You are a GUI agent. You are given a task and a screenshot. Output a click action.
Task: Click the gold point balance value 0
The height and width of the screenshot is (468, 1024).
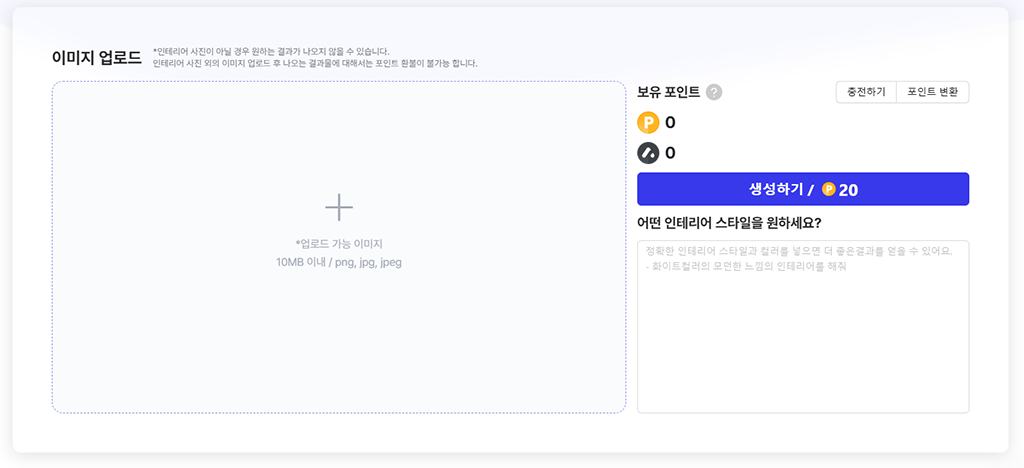[x=670, y=123]
